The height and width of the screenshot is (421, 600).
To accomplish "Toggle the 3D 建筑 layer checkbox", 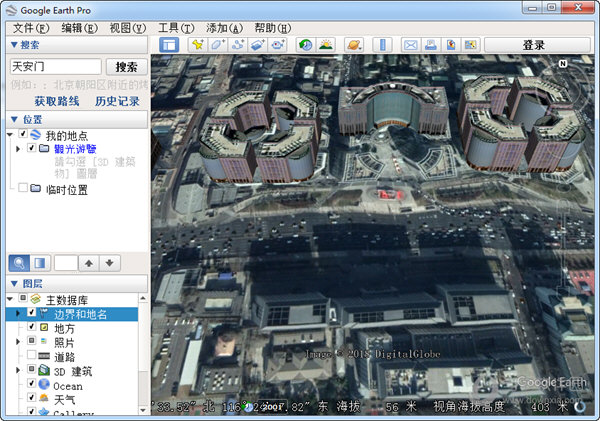I will tap(32, 369).
